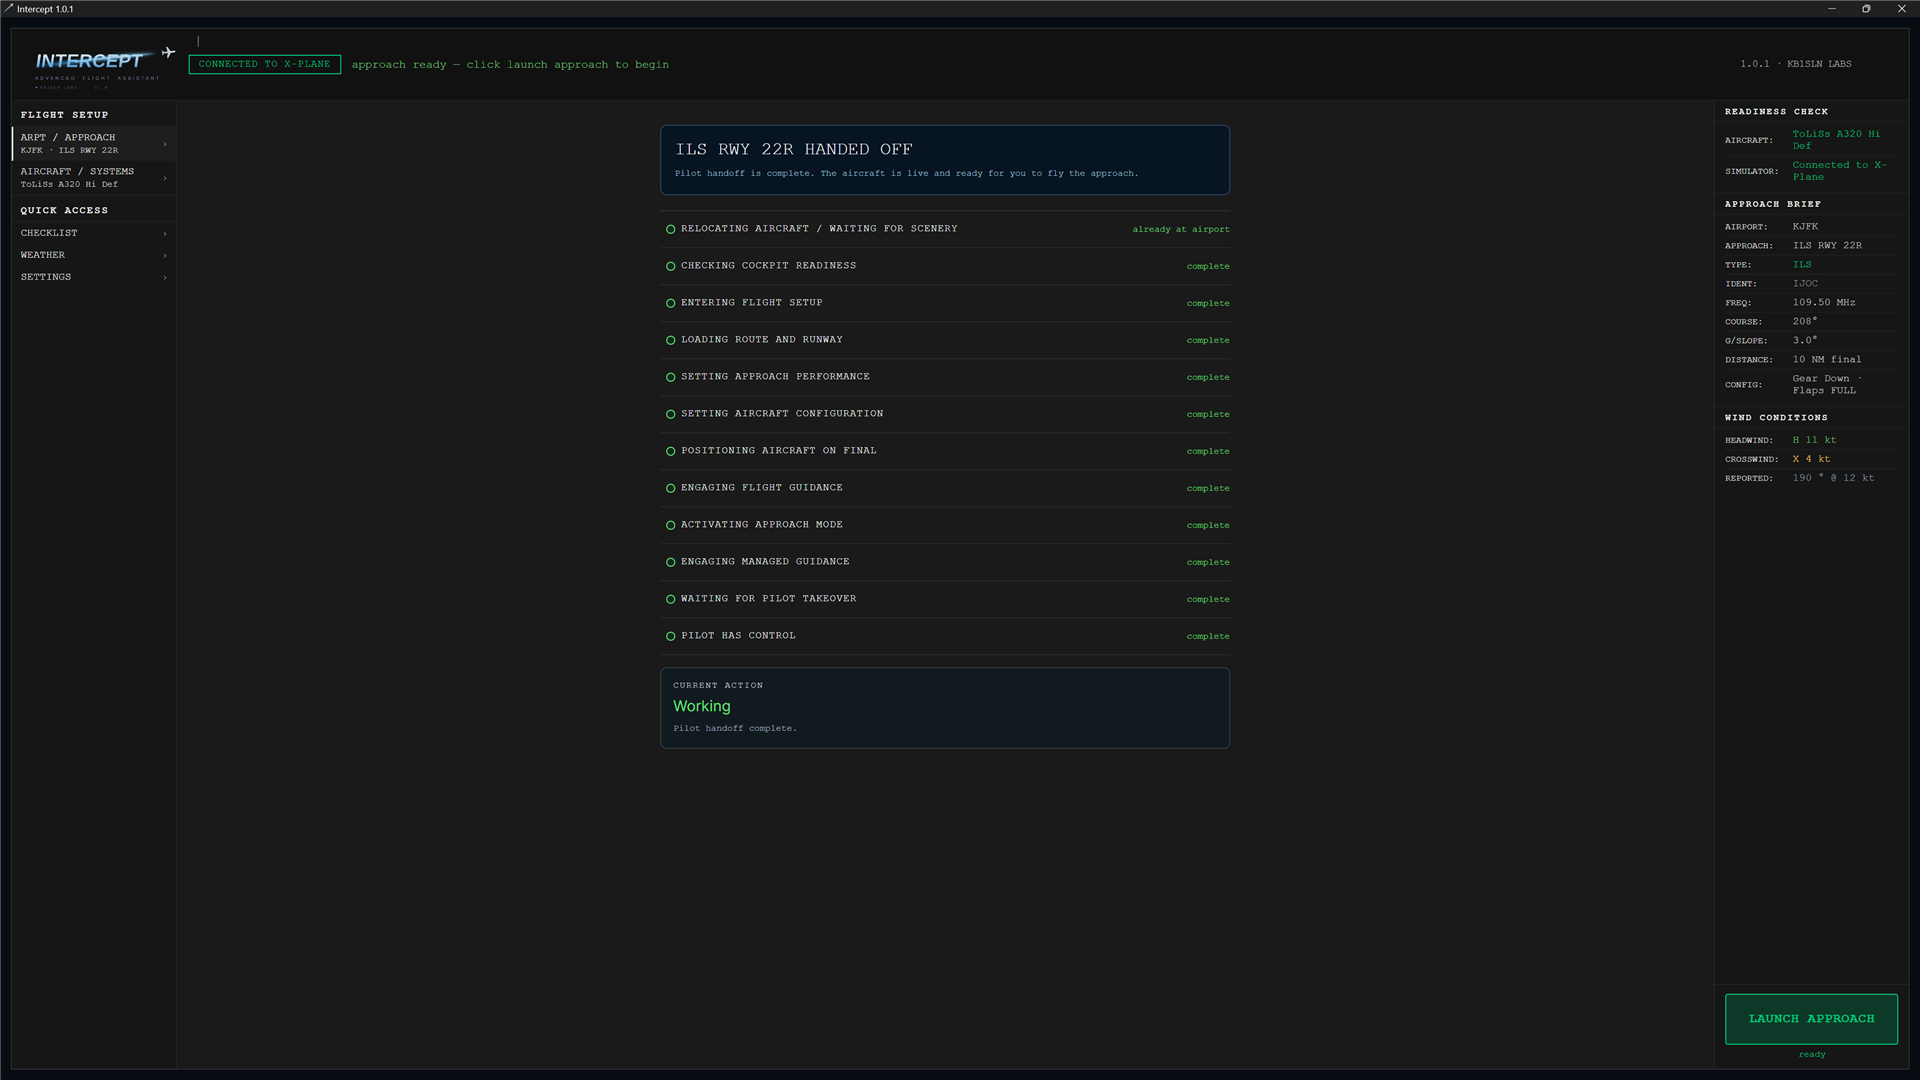
Task: Click the LAUNCH APPROACH button
Action: tap(1811, 1019)
